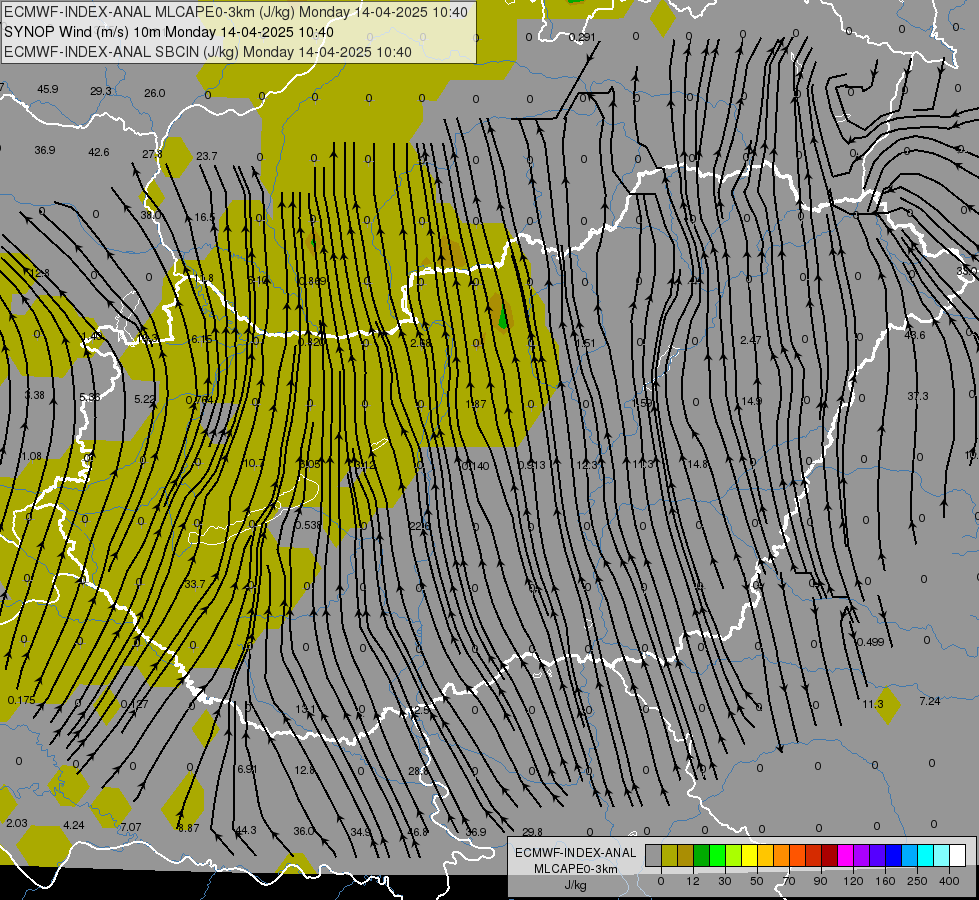Click the legend scale label 120
The image size is (979, 900).
[853, 881]
